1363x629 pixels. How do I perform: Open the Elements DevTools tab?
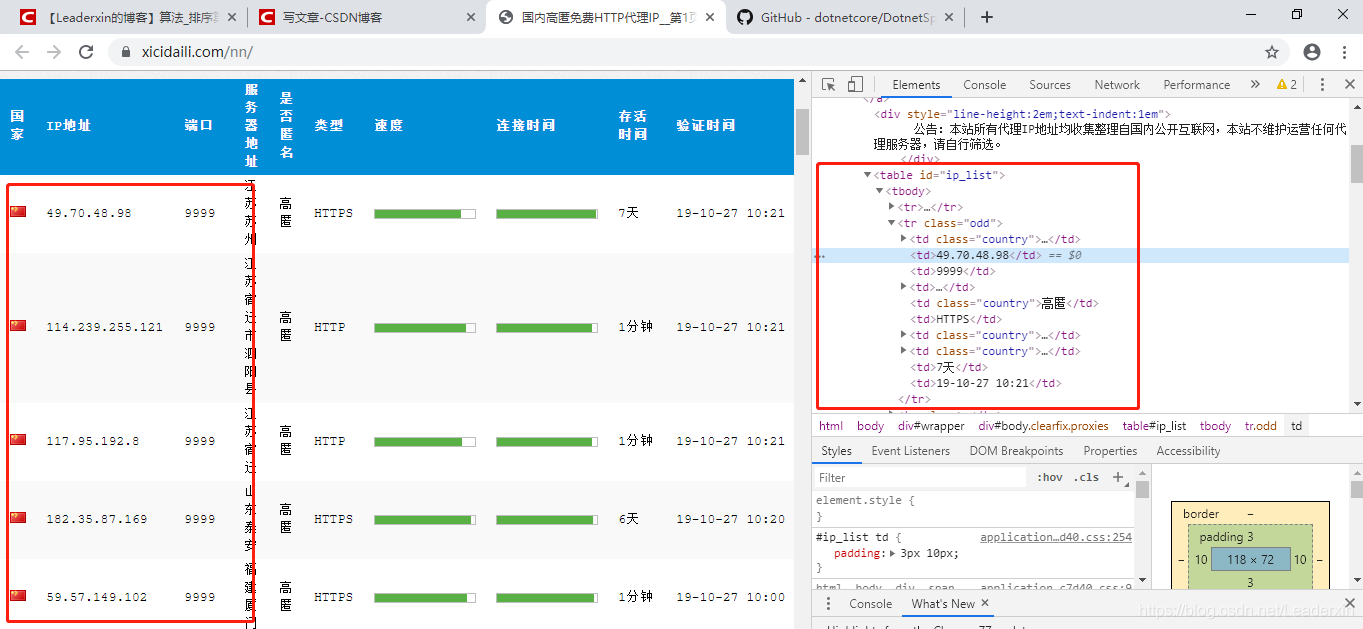coord(916,85)
